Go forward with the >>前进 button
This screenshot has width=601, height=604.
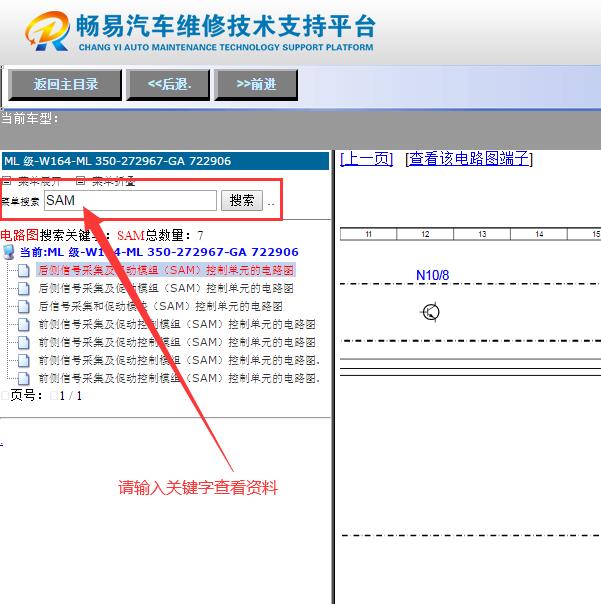point(256,85)
